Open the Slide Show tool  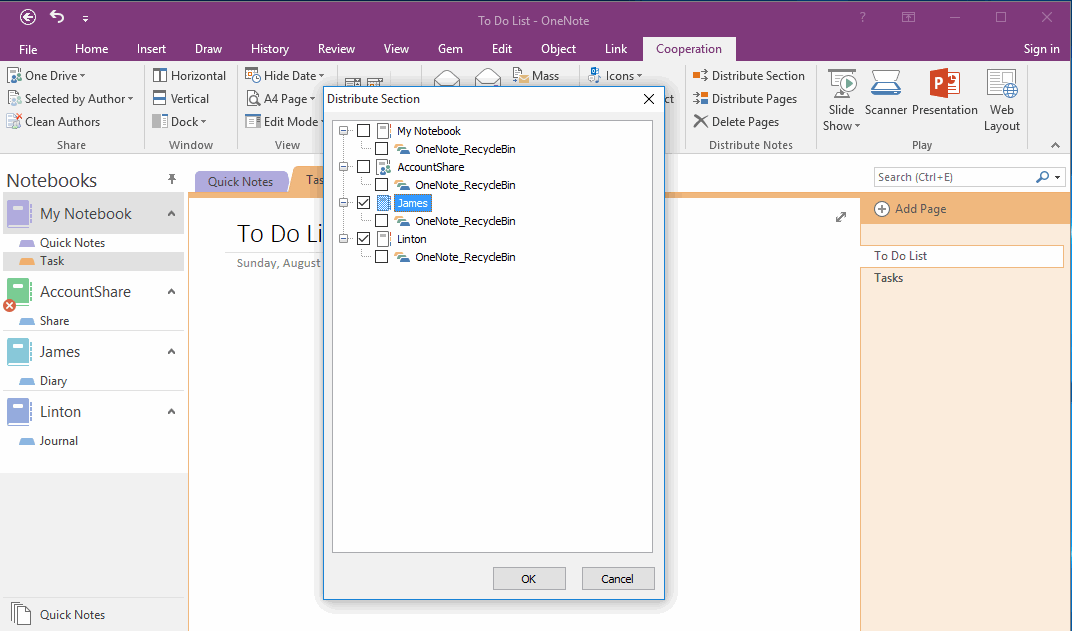pyautogui.click(x=842, y=100)
